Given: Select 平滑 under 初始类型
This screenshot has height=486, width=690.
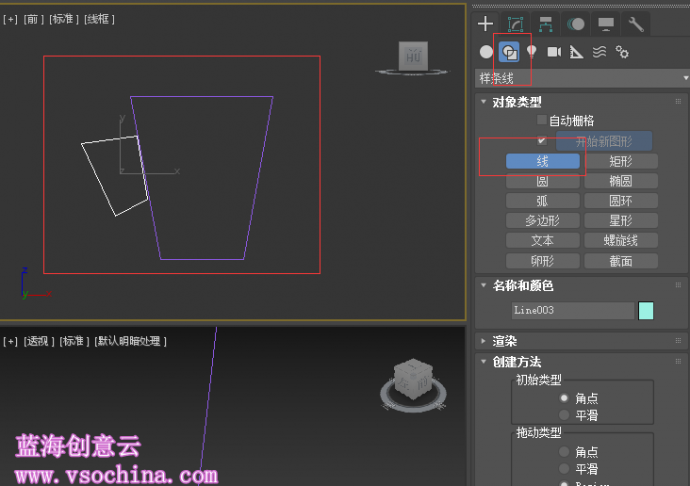Looking at the screenshot, I should pos(564,414).
